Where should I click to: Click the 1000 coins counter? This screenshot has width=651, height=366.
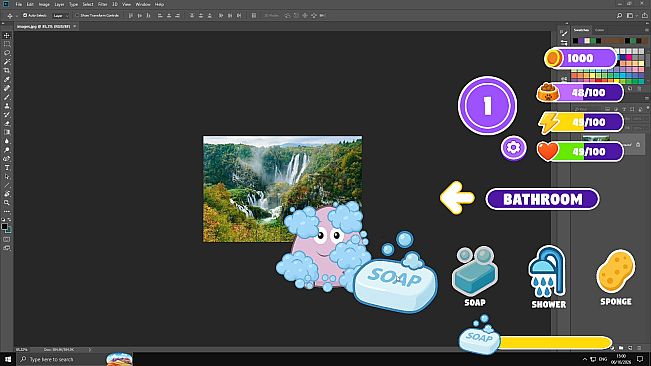(x=581, y=58)
